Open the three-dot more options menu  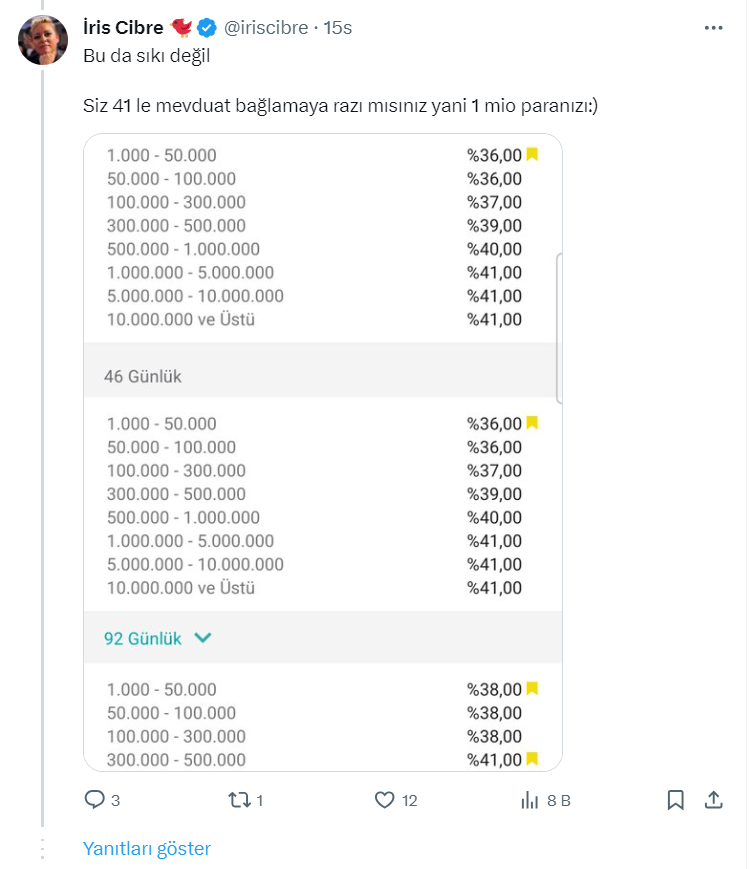[713, 28]
